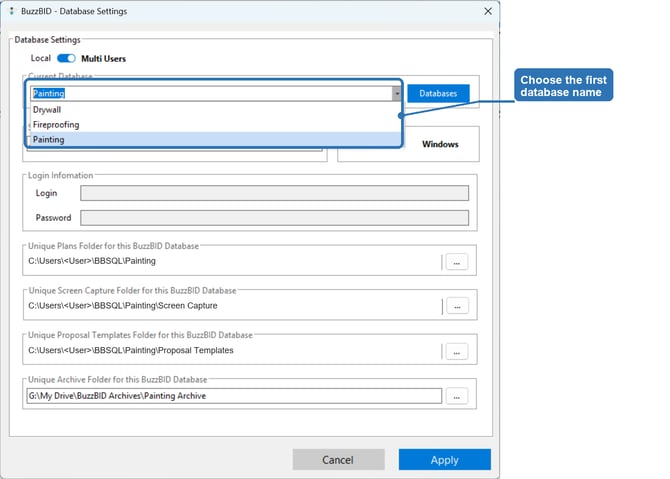The image size is (670, 479).
Task: Click the Multi Users label
Action: pyautogui.click(x=103, y=59)
